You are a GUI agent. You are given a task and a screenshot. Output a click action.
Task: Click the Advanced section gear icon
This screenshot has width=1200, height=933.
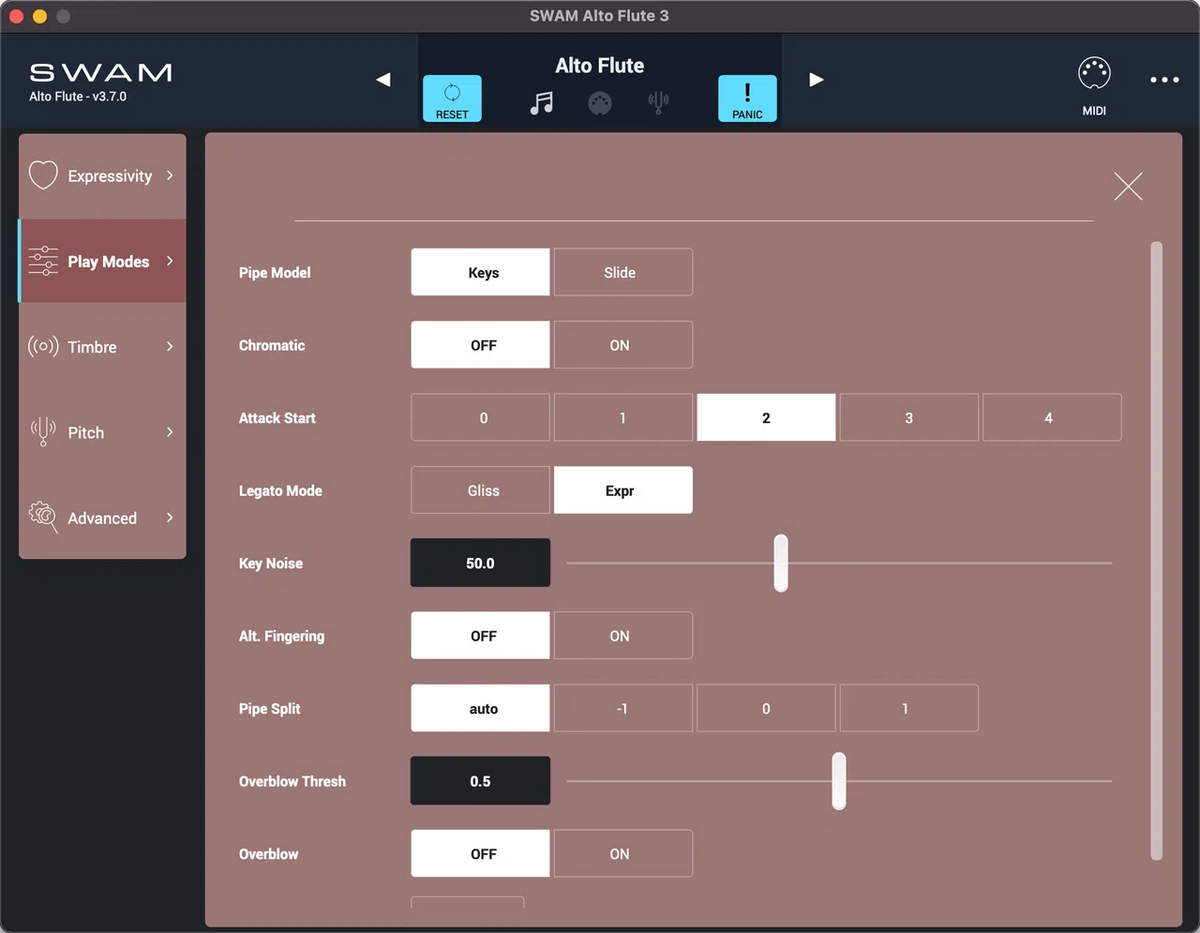42,518
